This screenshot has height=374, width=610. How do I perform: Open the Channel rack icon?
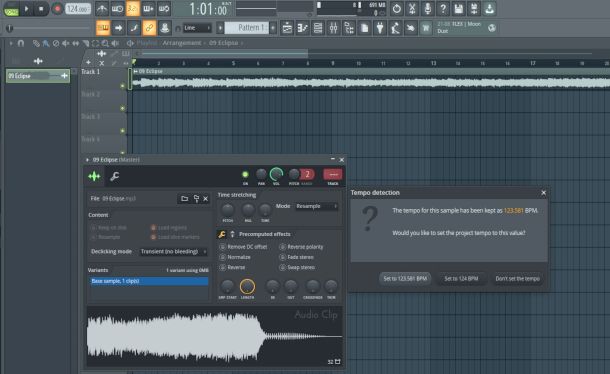click(318, 28)
